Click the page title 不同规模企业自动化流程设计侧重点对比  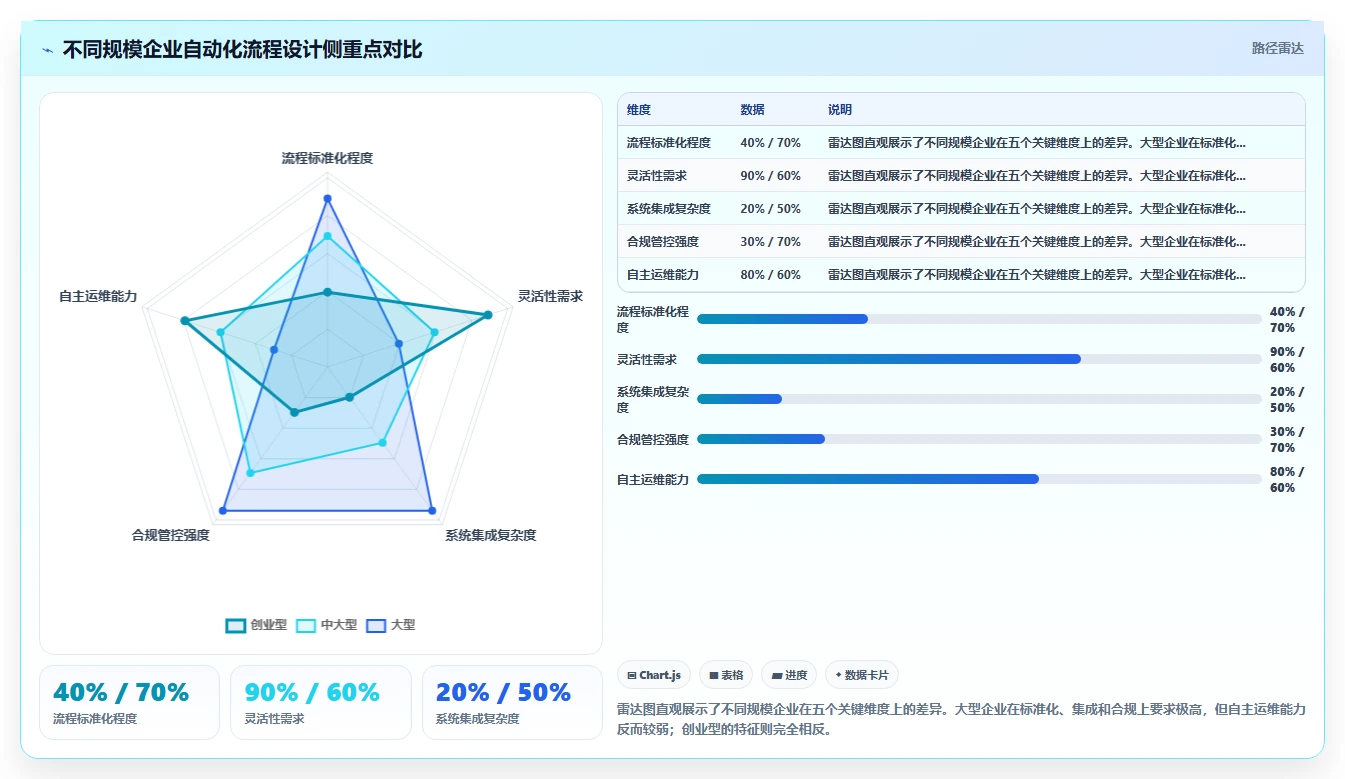tap(242, 50)
